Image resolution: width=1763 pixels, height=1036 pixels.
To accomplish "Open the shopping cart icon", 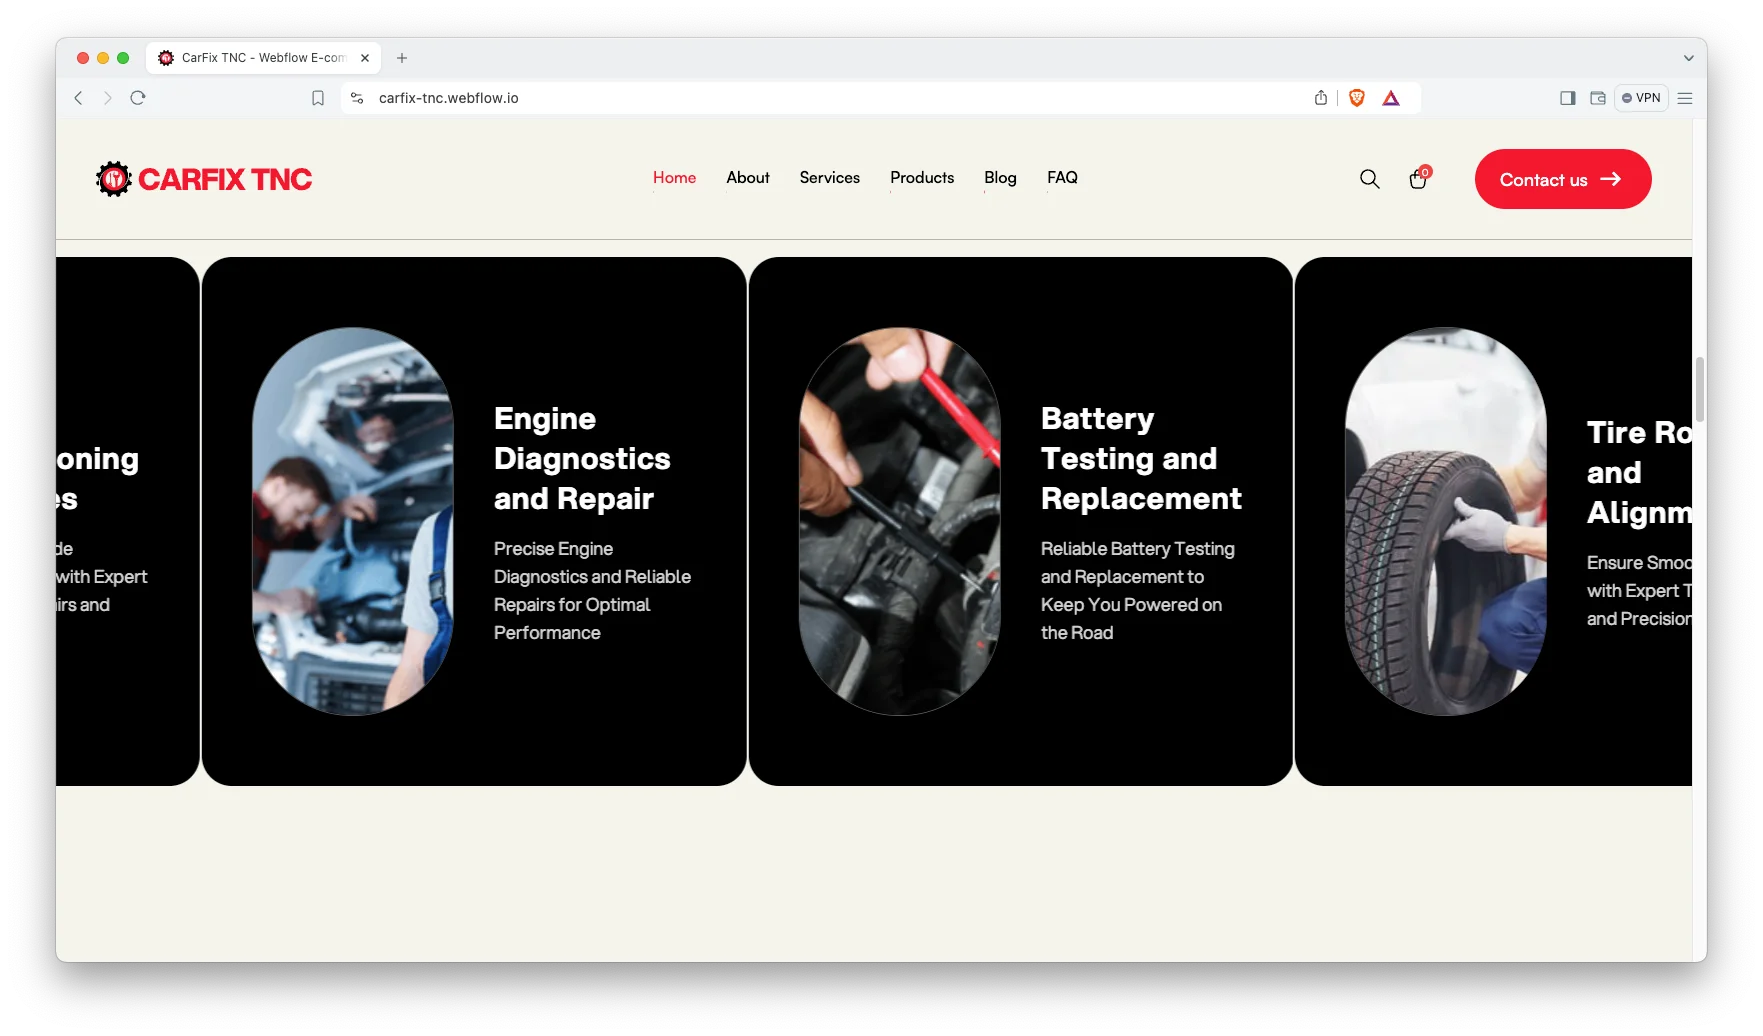I will click(1418, 179).
